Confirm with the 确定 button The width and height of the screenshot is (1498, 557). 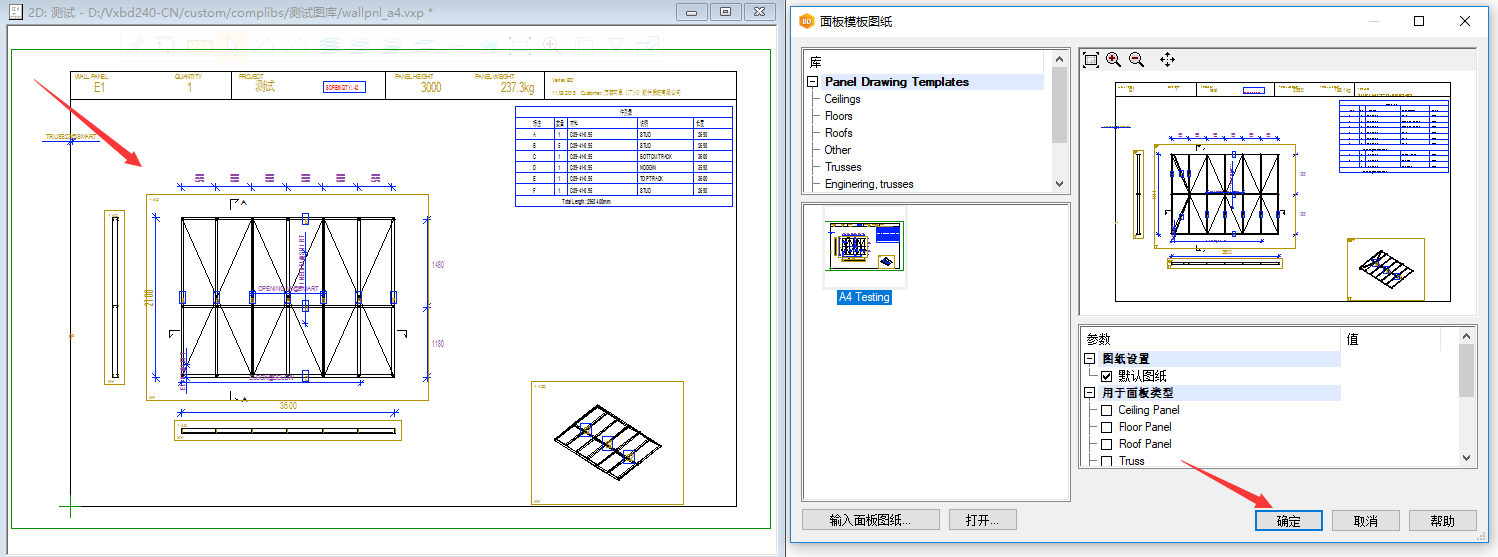pyautogui.click(x=1289, y=521)
